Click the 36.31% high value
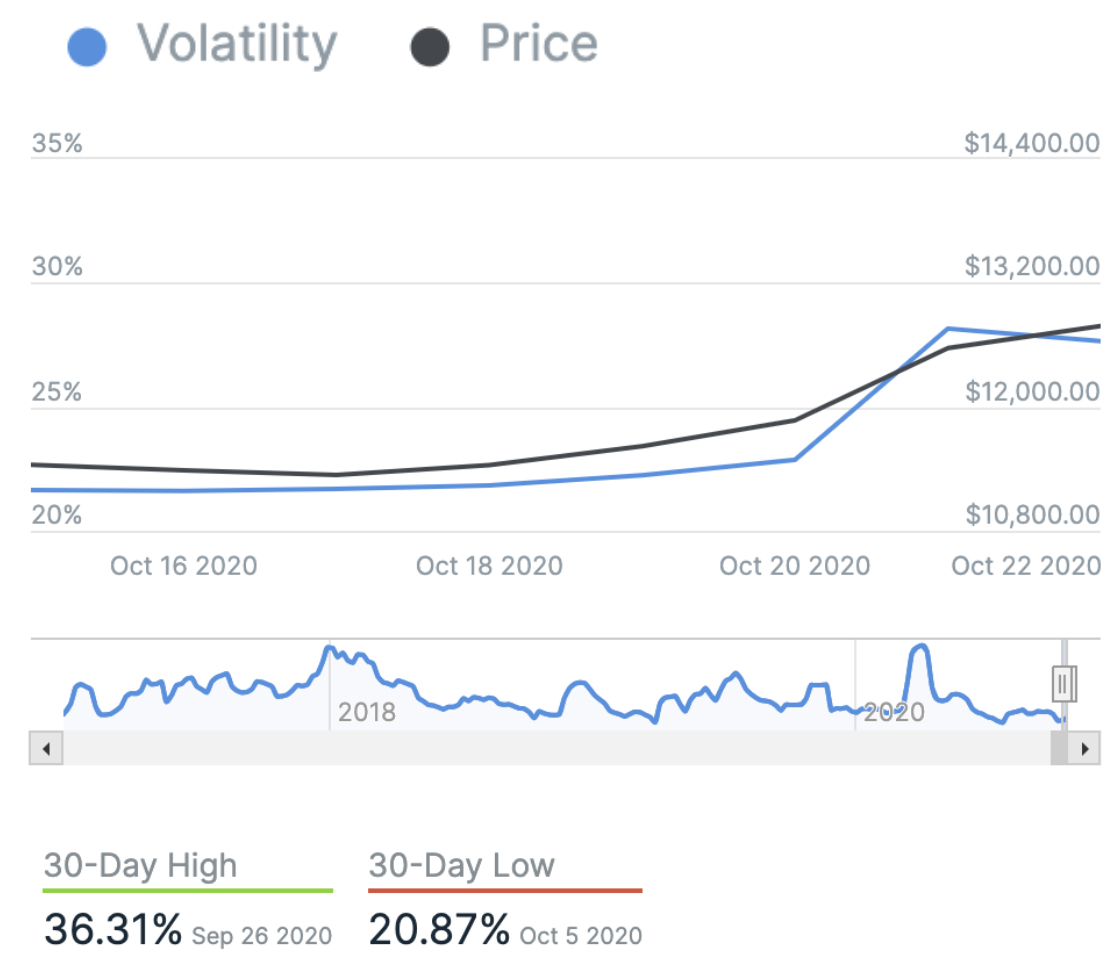The height and width of the screenshot is (980, 1120). (x=113, y=930)
